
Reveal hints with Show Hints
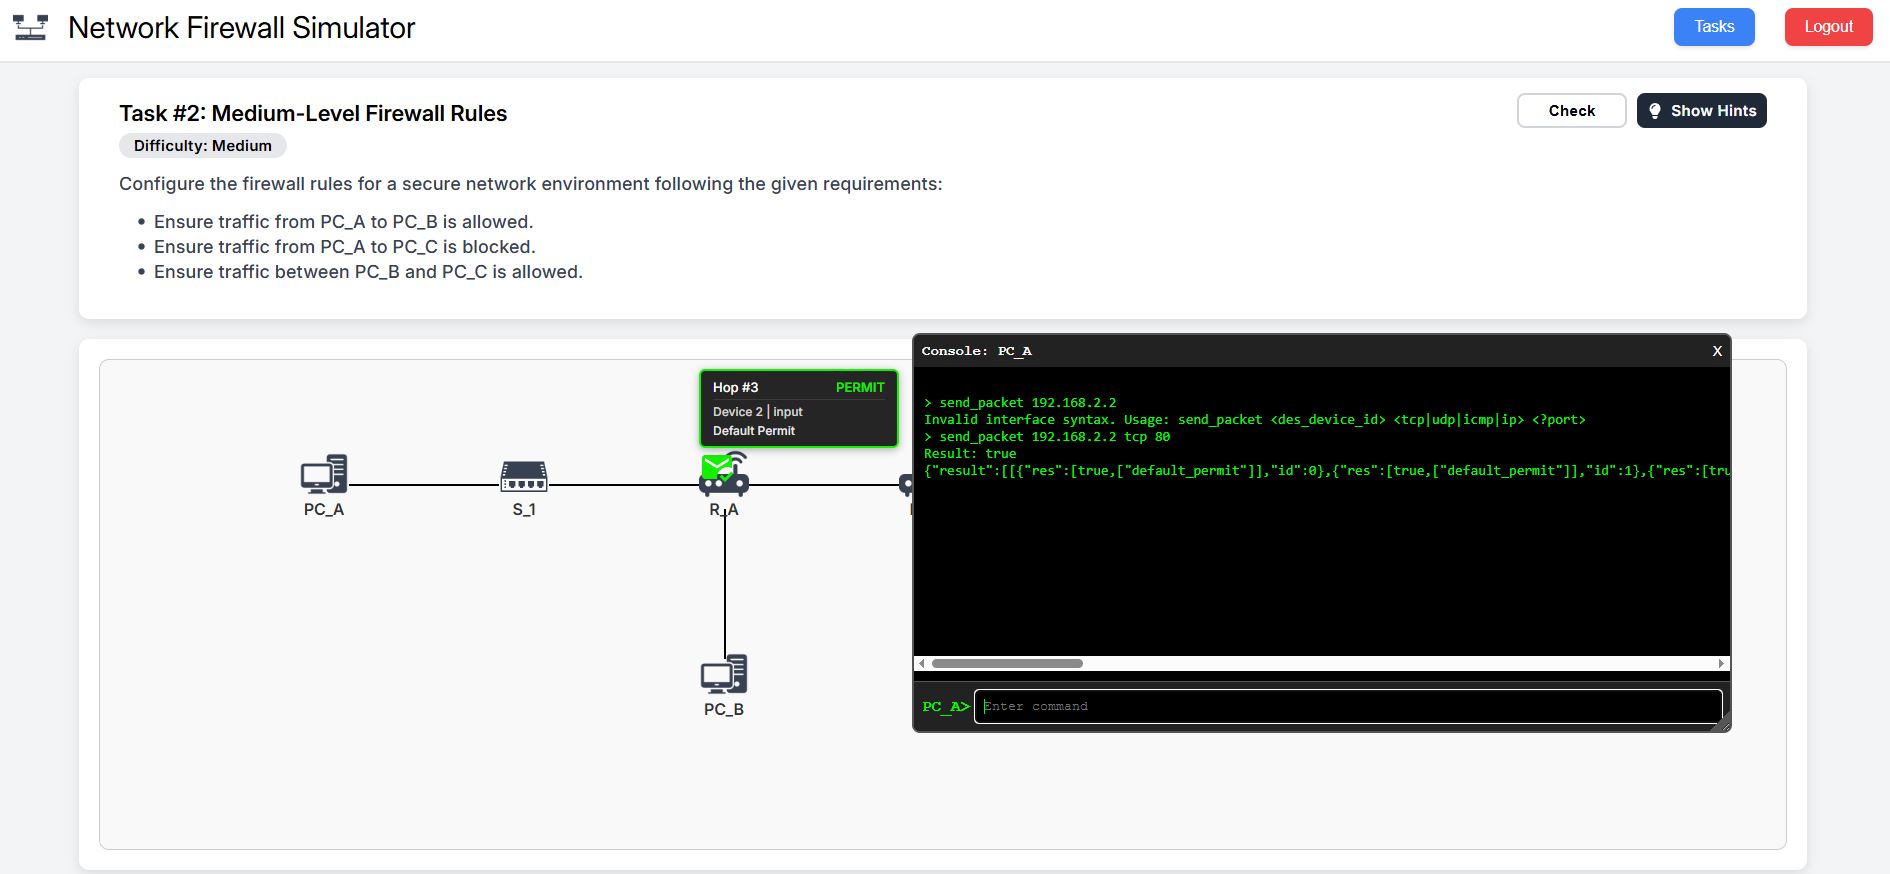pyautogui.click(x=1701, y=111)
